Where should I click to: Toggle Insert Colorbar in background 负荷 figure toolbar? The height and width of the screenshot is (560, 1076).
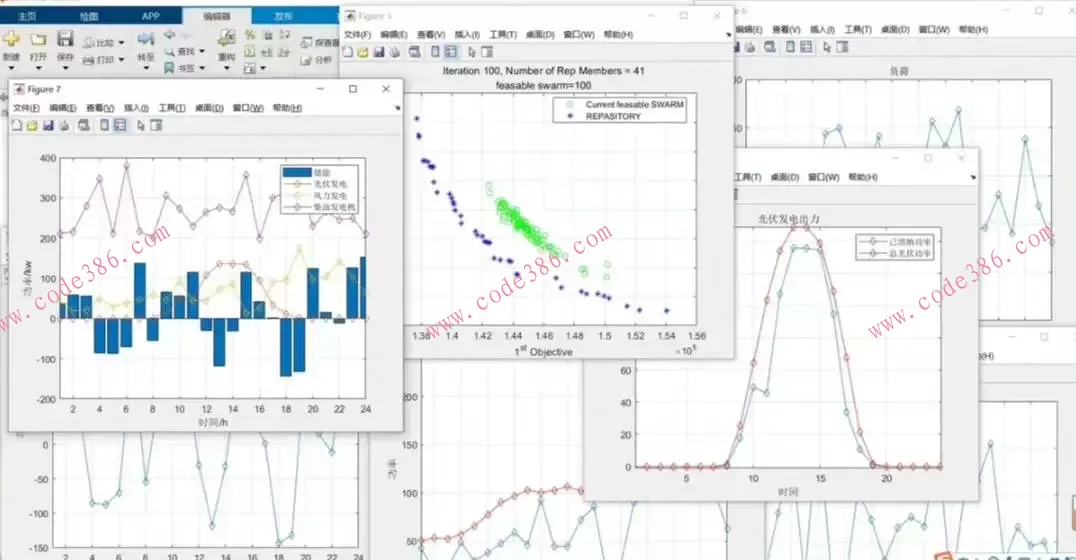[791, 47]
